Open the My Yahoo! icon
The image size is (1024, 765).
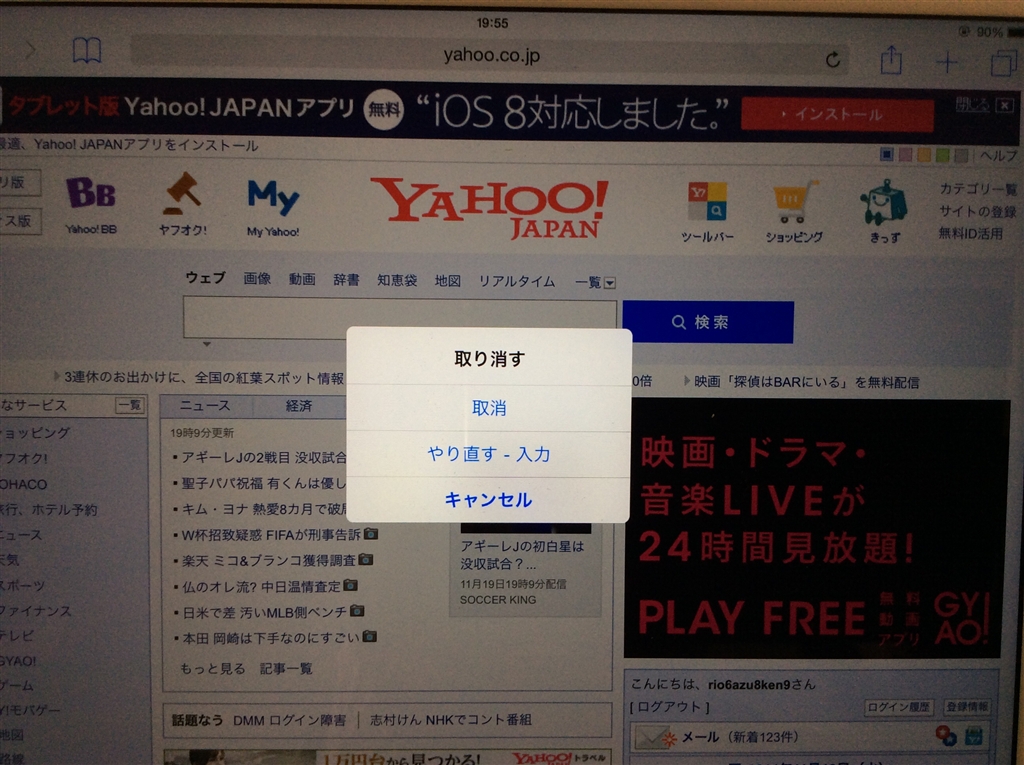coord(273,208)
